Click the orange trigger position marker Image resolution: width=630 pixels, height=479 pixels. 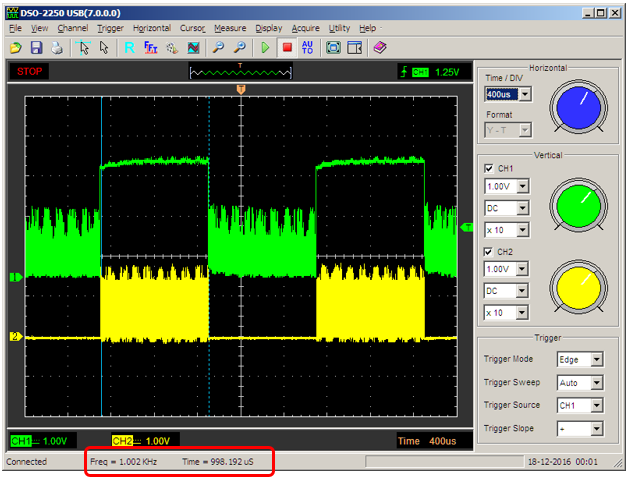tap(241, 89)
